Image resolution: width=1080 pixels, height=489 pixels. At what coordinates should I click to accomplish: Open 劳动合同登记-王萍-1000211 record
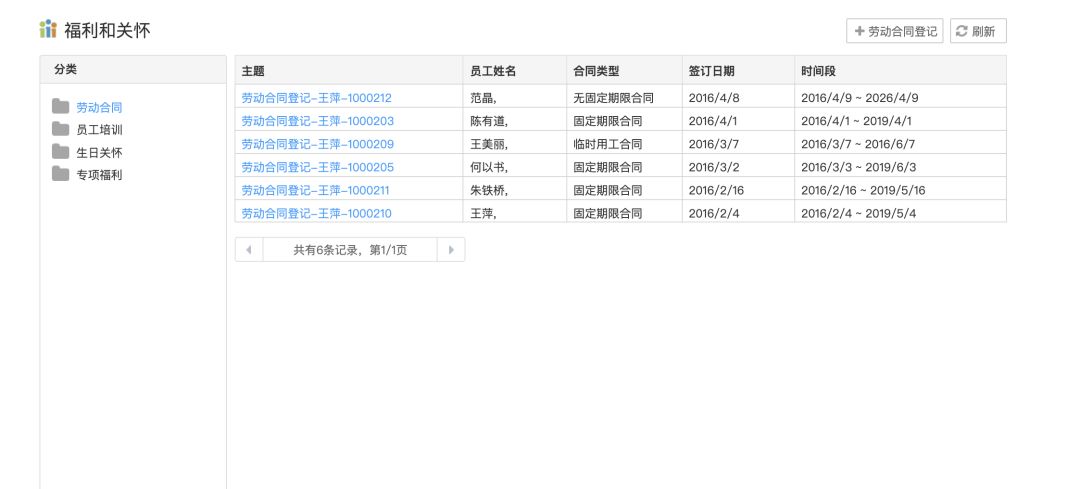315,190
